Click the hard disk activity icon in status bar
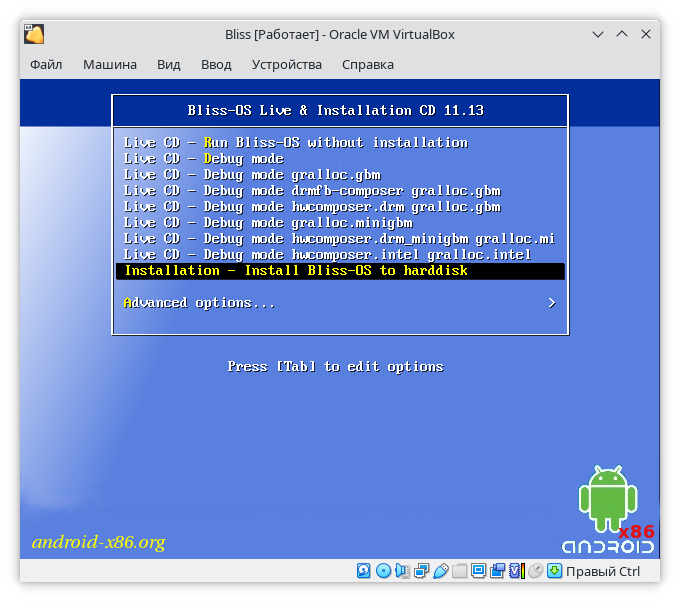Image resolution: width=680 pixels, height=602 pixels. pos(364,571)
